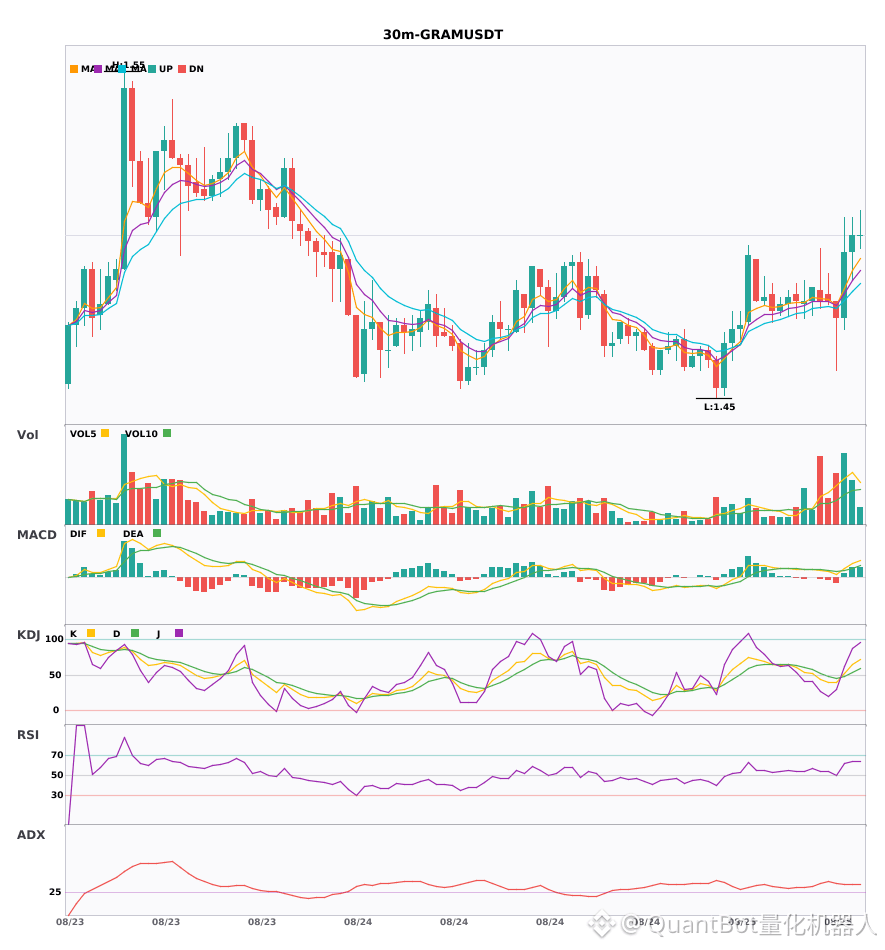Viewport: 885px width, 950px height.
Task: Click the leftmost 08/23 date label
Action: tap(70, 922)
